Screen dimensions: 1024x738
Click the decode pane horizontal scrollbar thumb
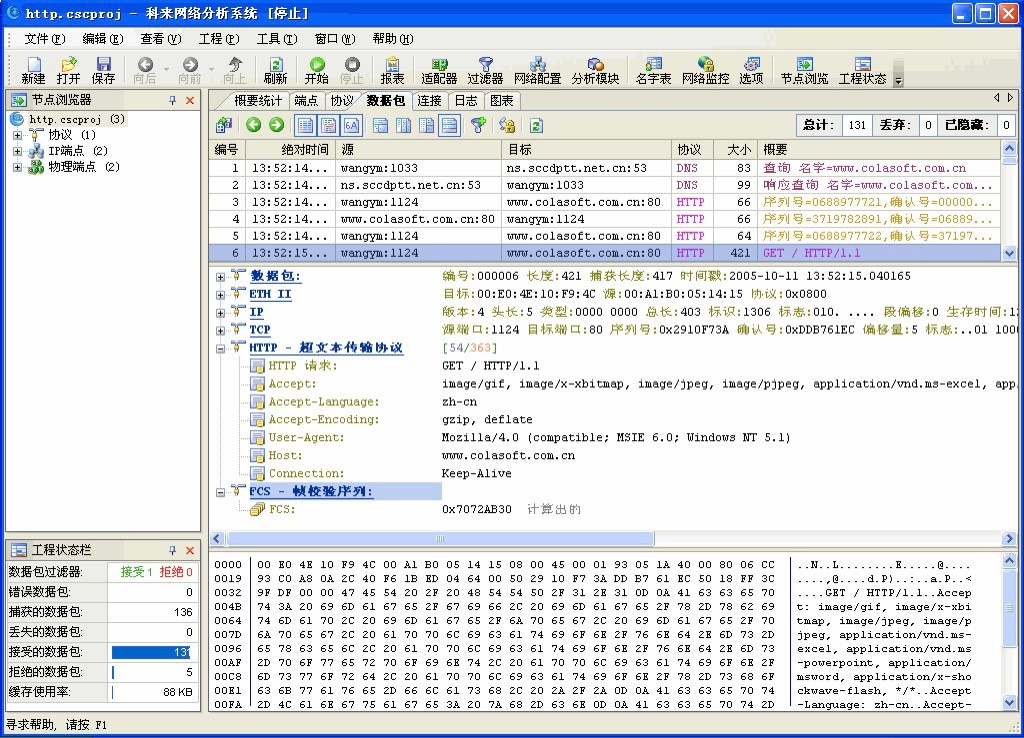coord(440,538)
